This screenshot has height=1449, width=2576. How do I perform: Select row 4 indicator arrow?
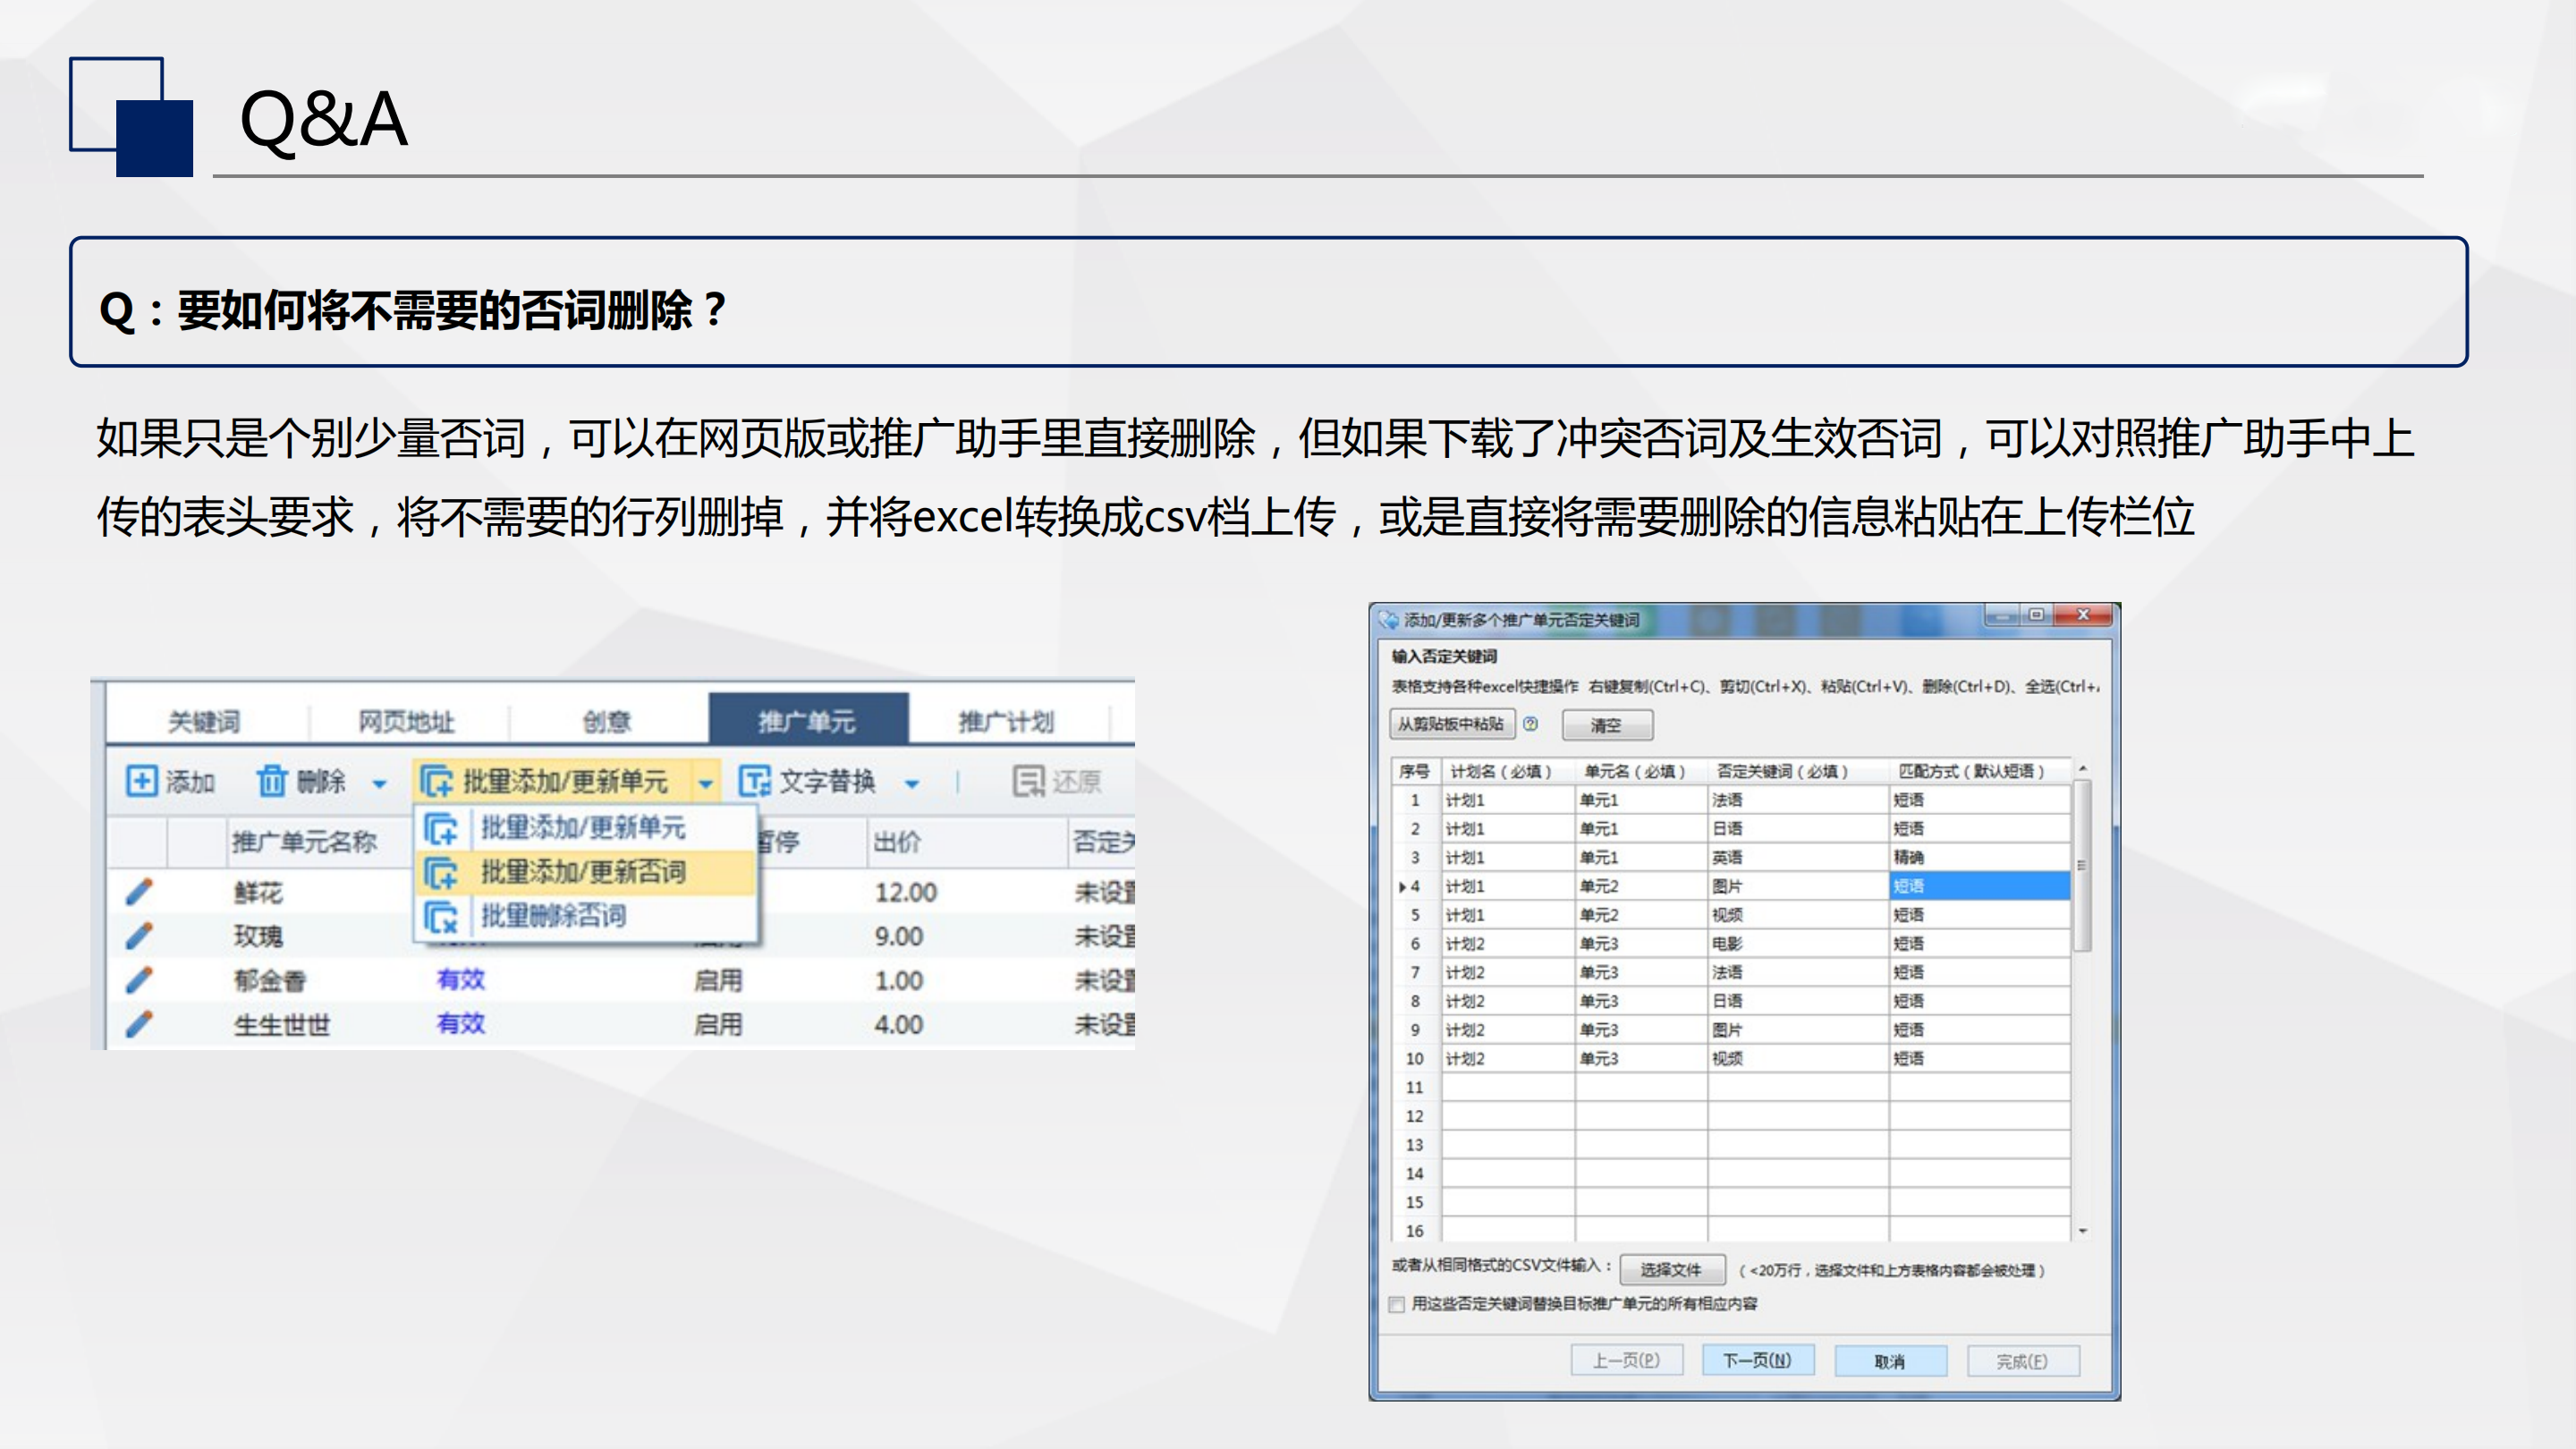click(1402, 886)
